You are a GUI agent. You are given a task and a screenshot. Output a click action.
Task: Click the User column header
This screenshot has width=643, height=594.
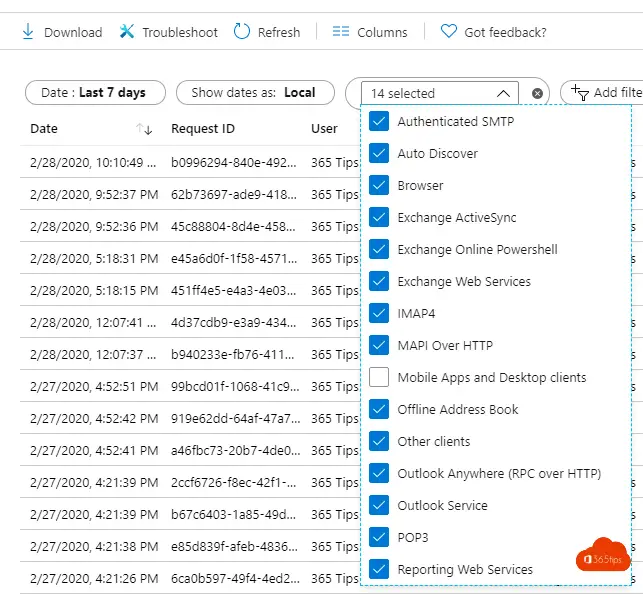[x=324, y=129]
